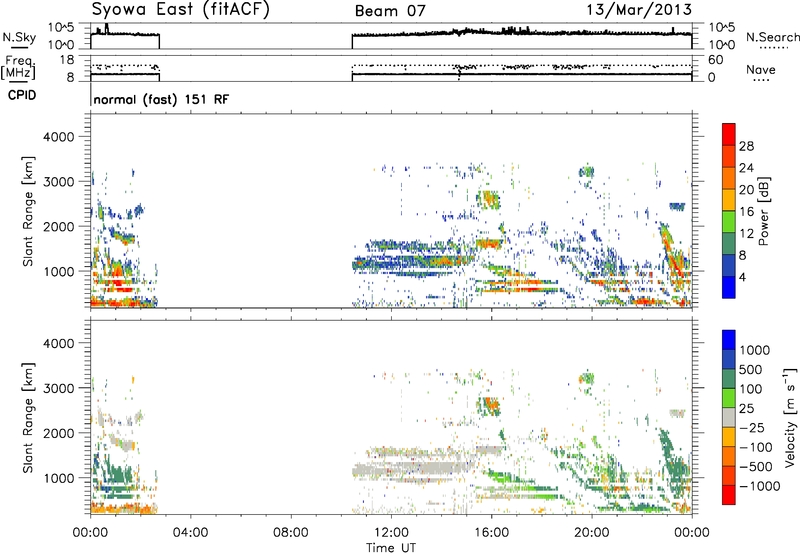
Task: Click the '20:00' time axis label
Action: click(x=592, y=533)
